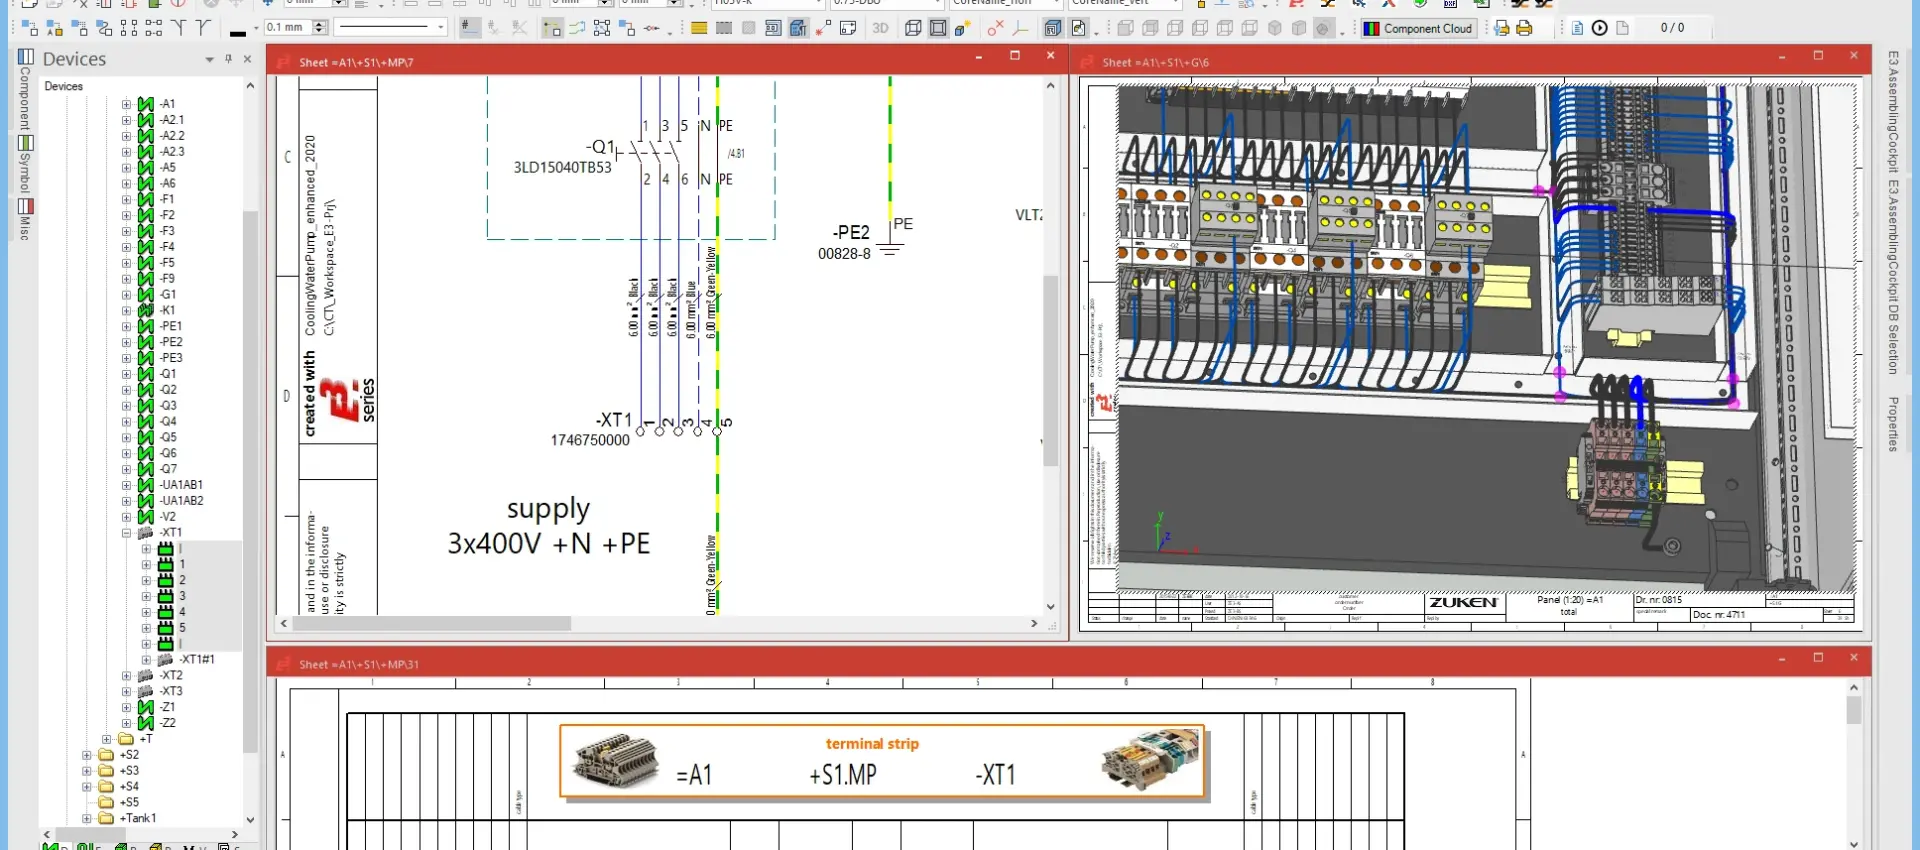1920x850 pixels.
Task: Open the Properties side tab
Action: point(1893,424)
